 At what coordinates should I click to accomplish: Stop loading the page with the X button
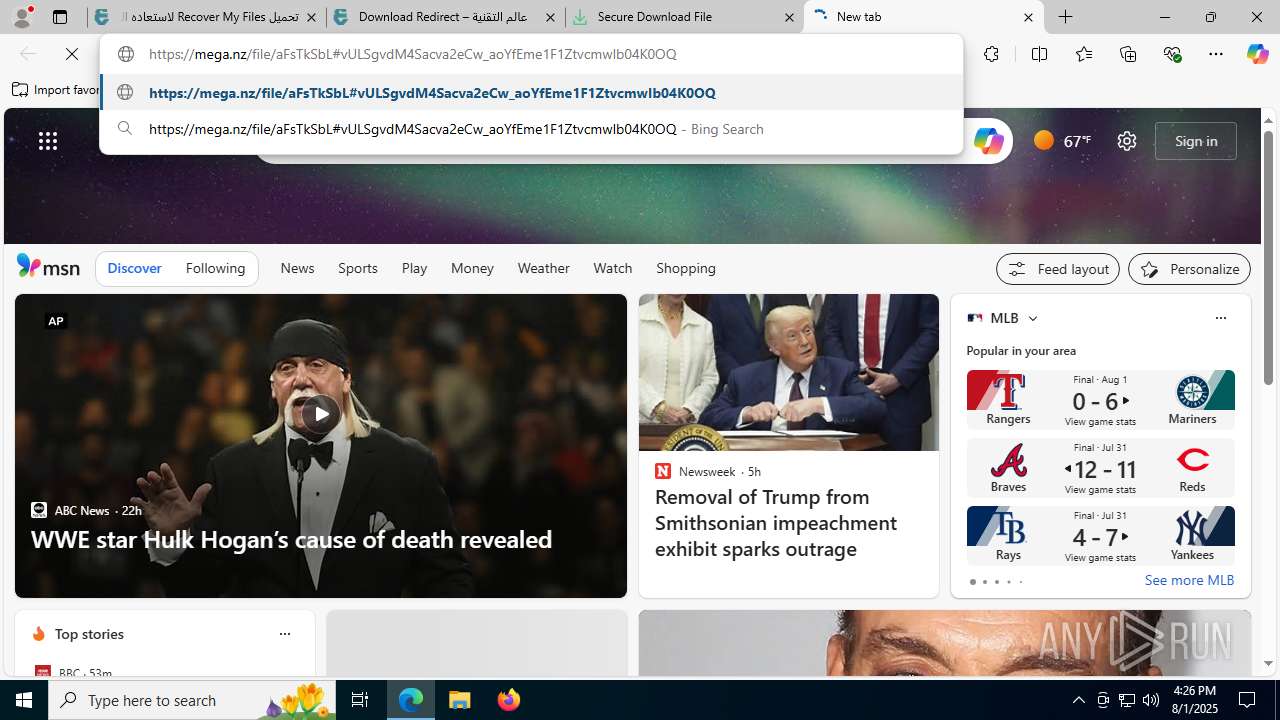(72, 54)
